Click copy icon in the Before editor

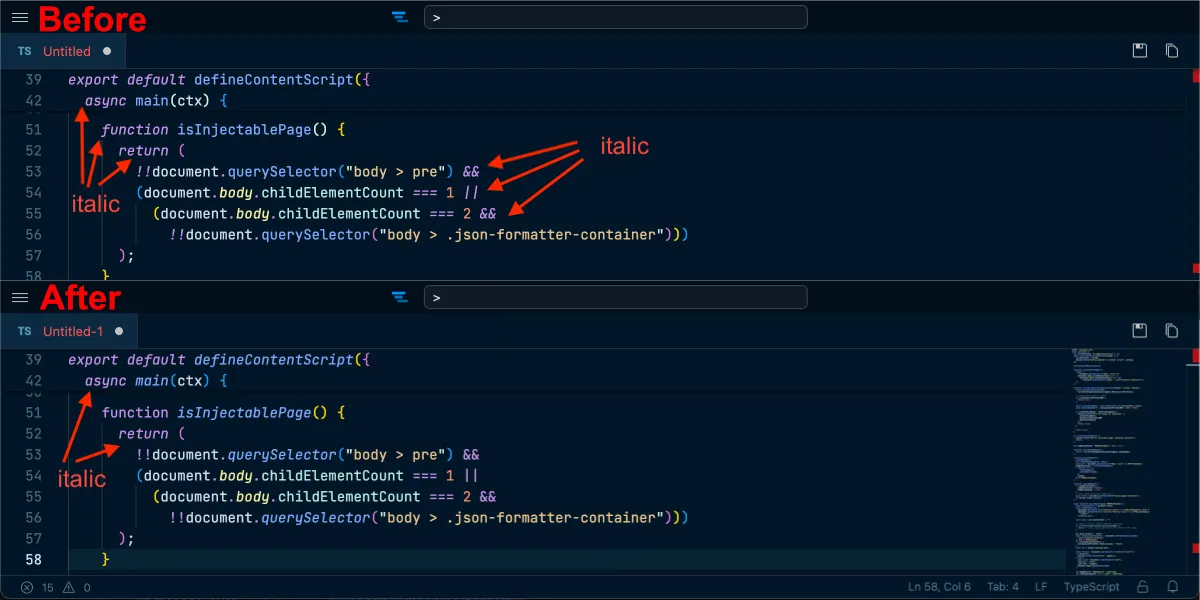(1172, 51)
